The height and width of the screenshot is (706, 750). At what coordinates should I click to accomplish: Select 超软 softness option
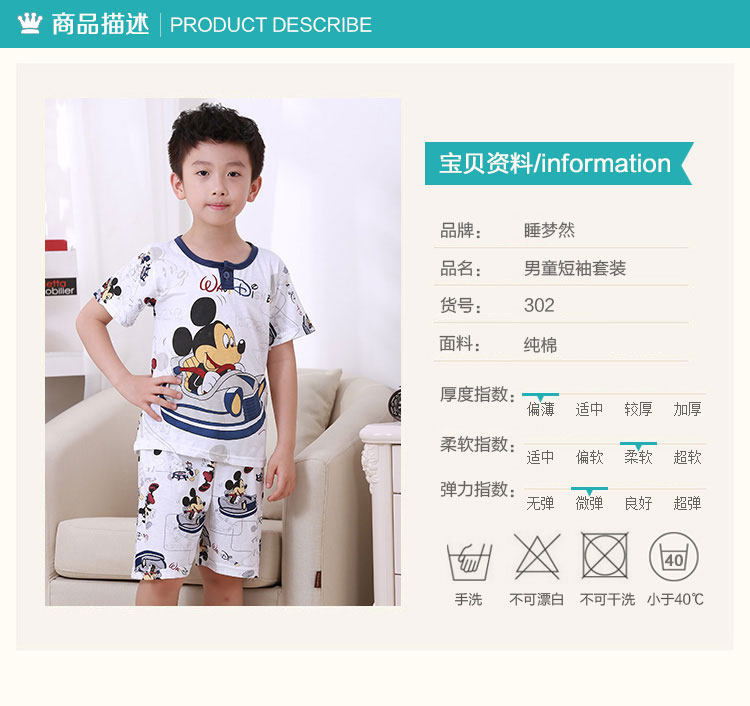click(x=687, y=457)
